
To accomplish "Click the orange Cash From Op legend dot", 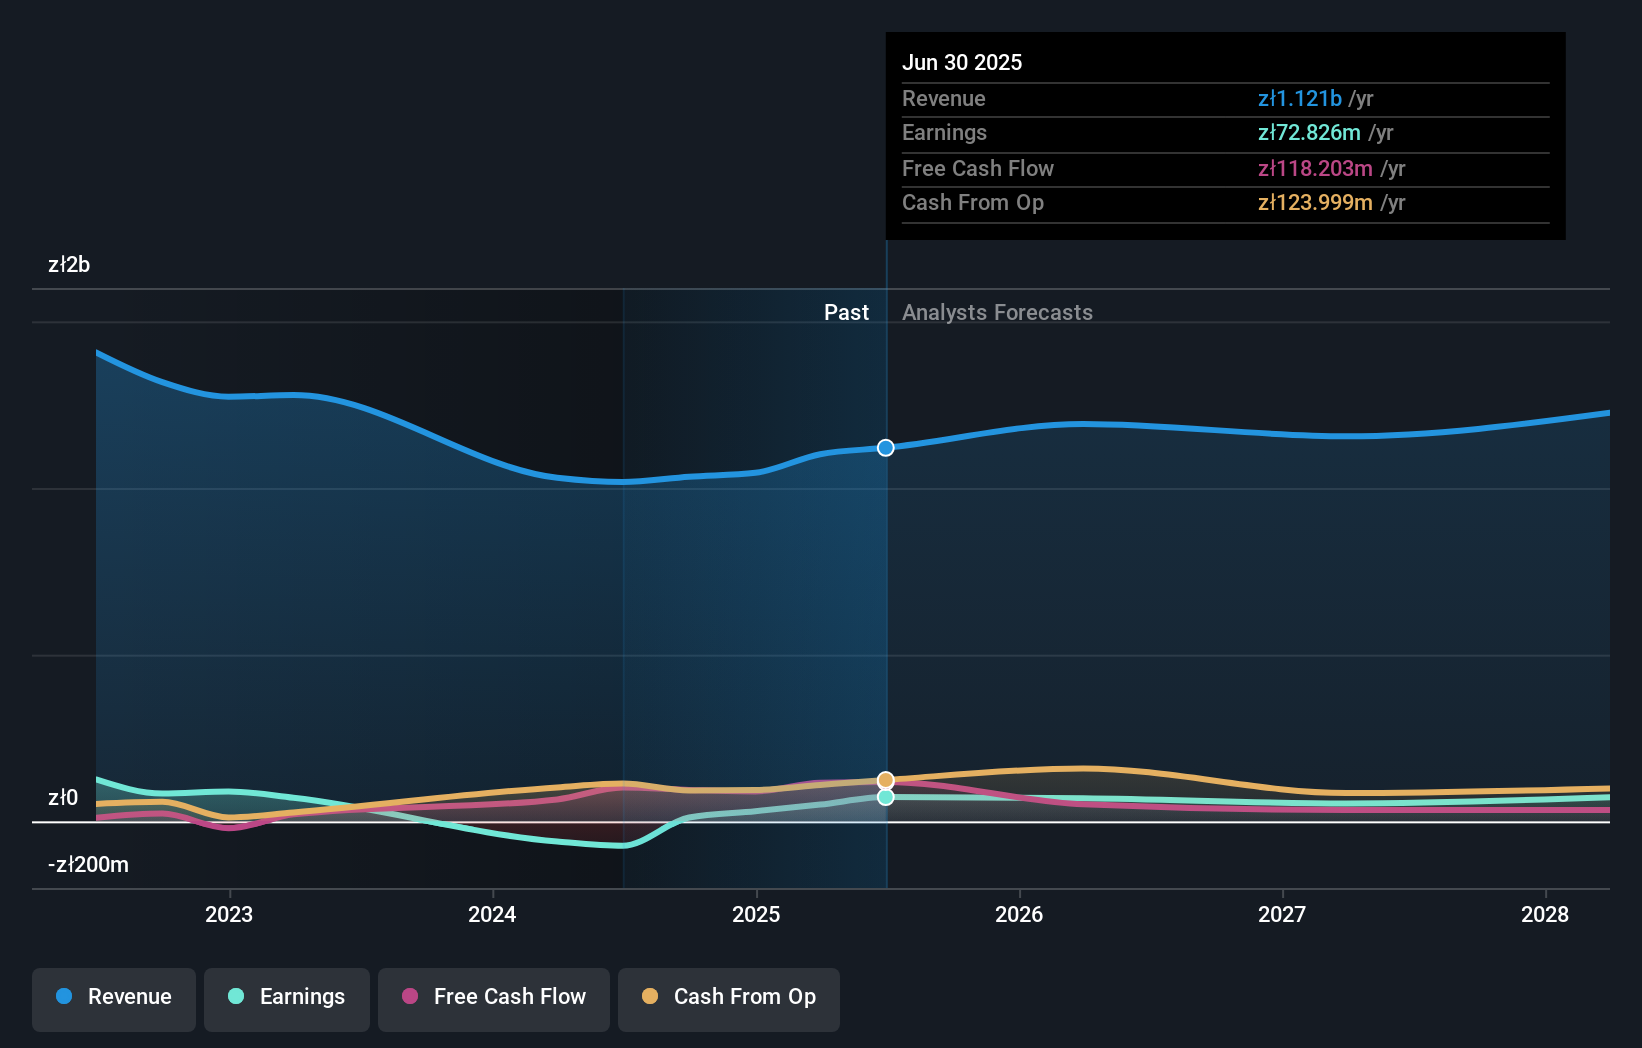I will [651, 997].
